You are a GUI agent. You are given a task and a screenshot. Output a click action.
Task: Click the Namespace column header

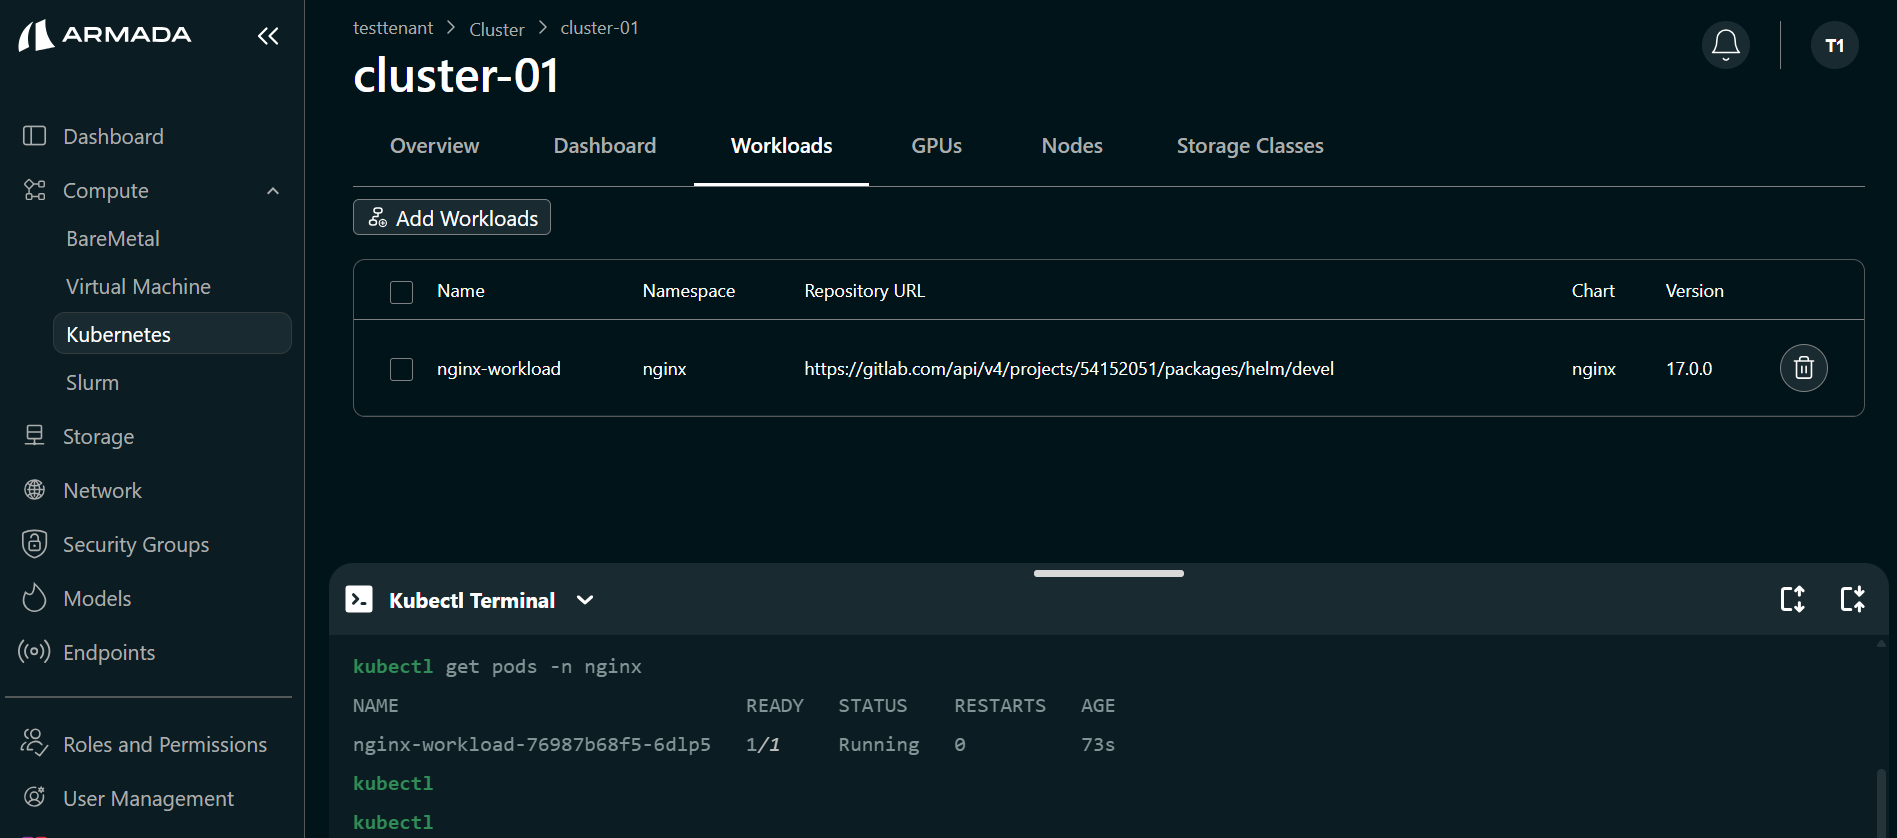point(689,291)
